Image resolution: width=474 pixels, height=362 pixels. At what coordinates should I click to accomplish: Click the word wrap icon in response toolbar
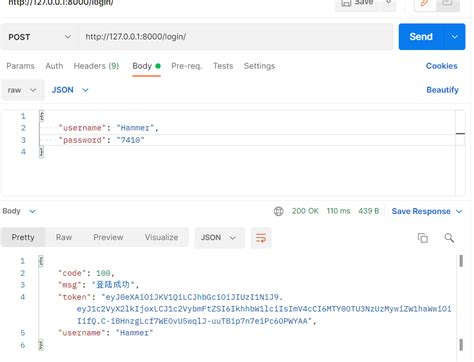261,238
